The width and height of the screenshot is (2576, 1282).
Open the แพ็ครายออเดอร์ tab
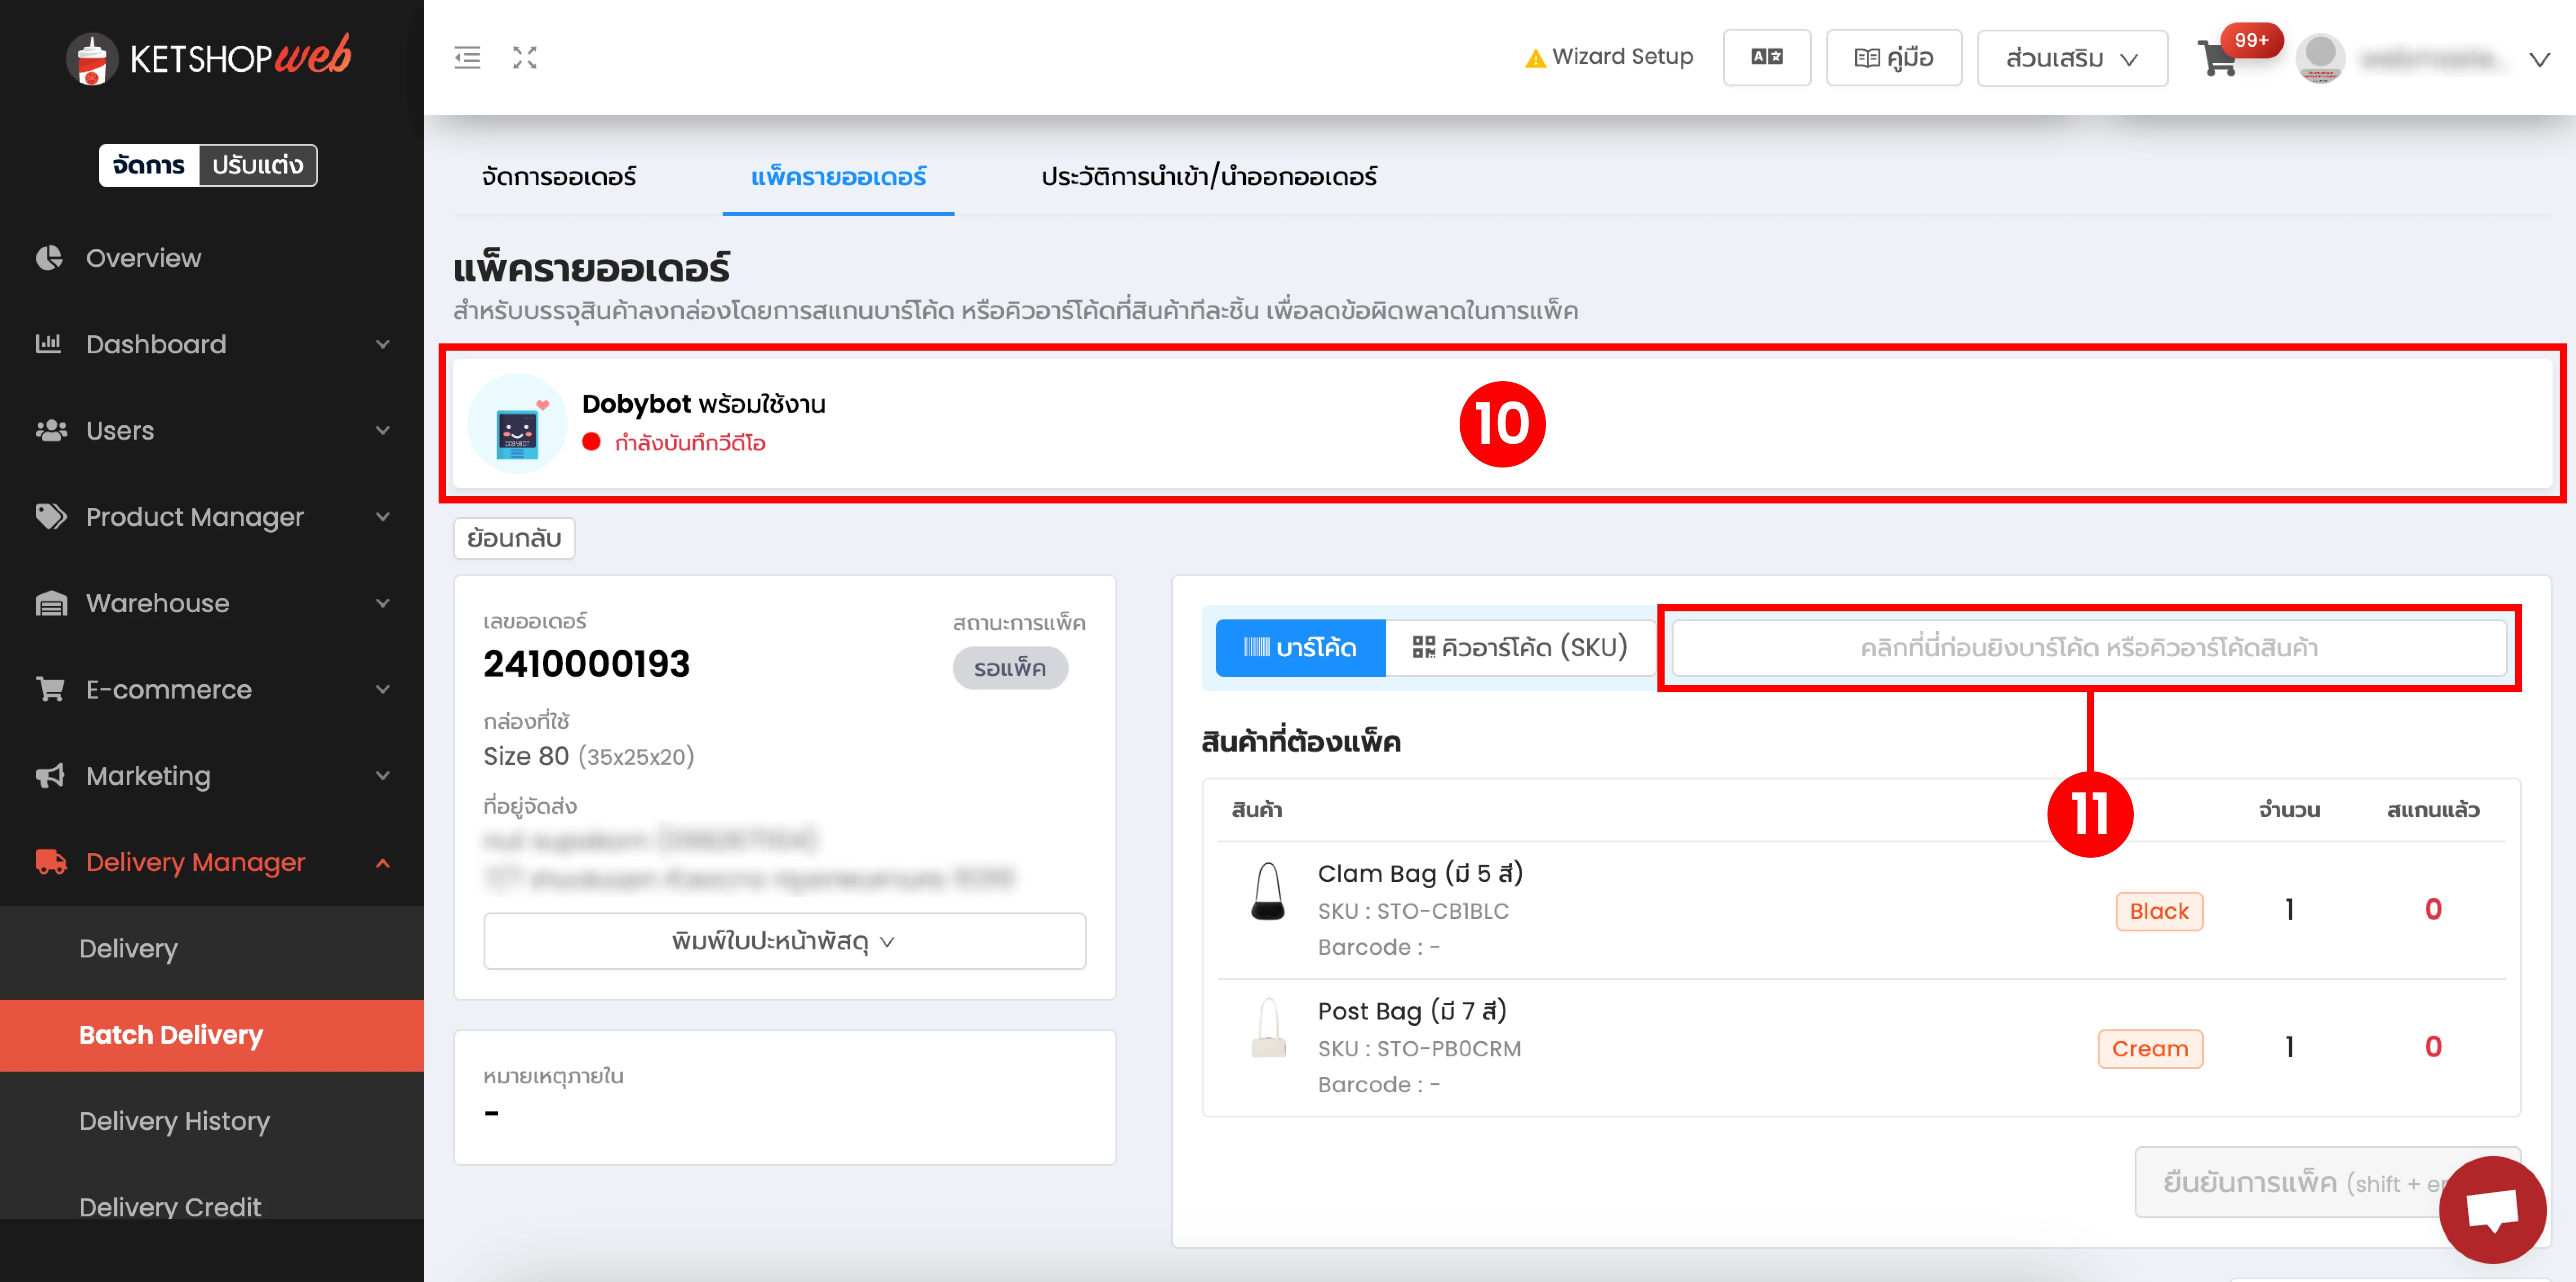pos(838,176)
